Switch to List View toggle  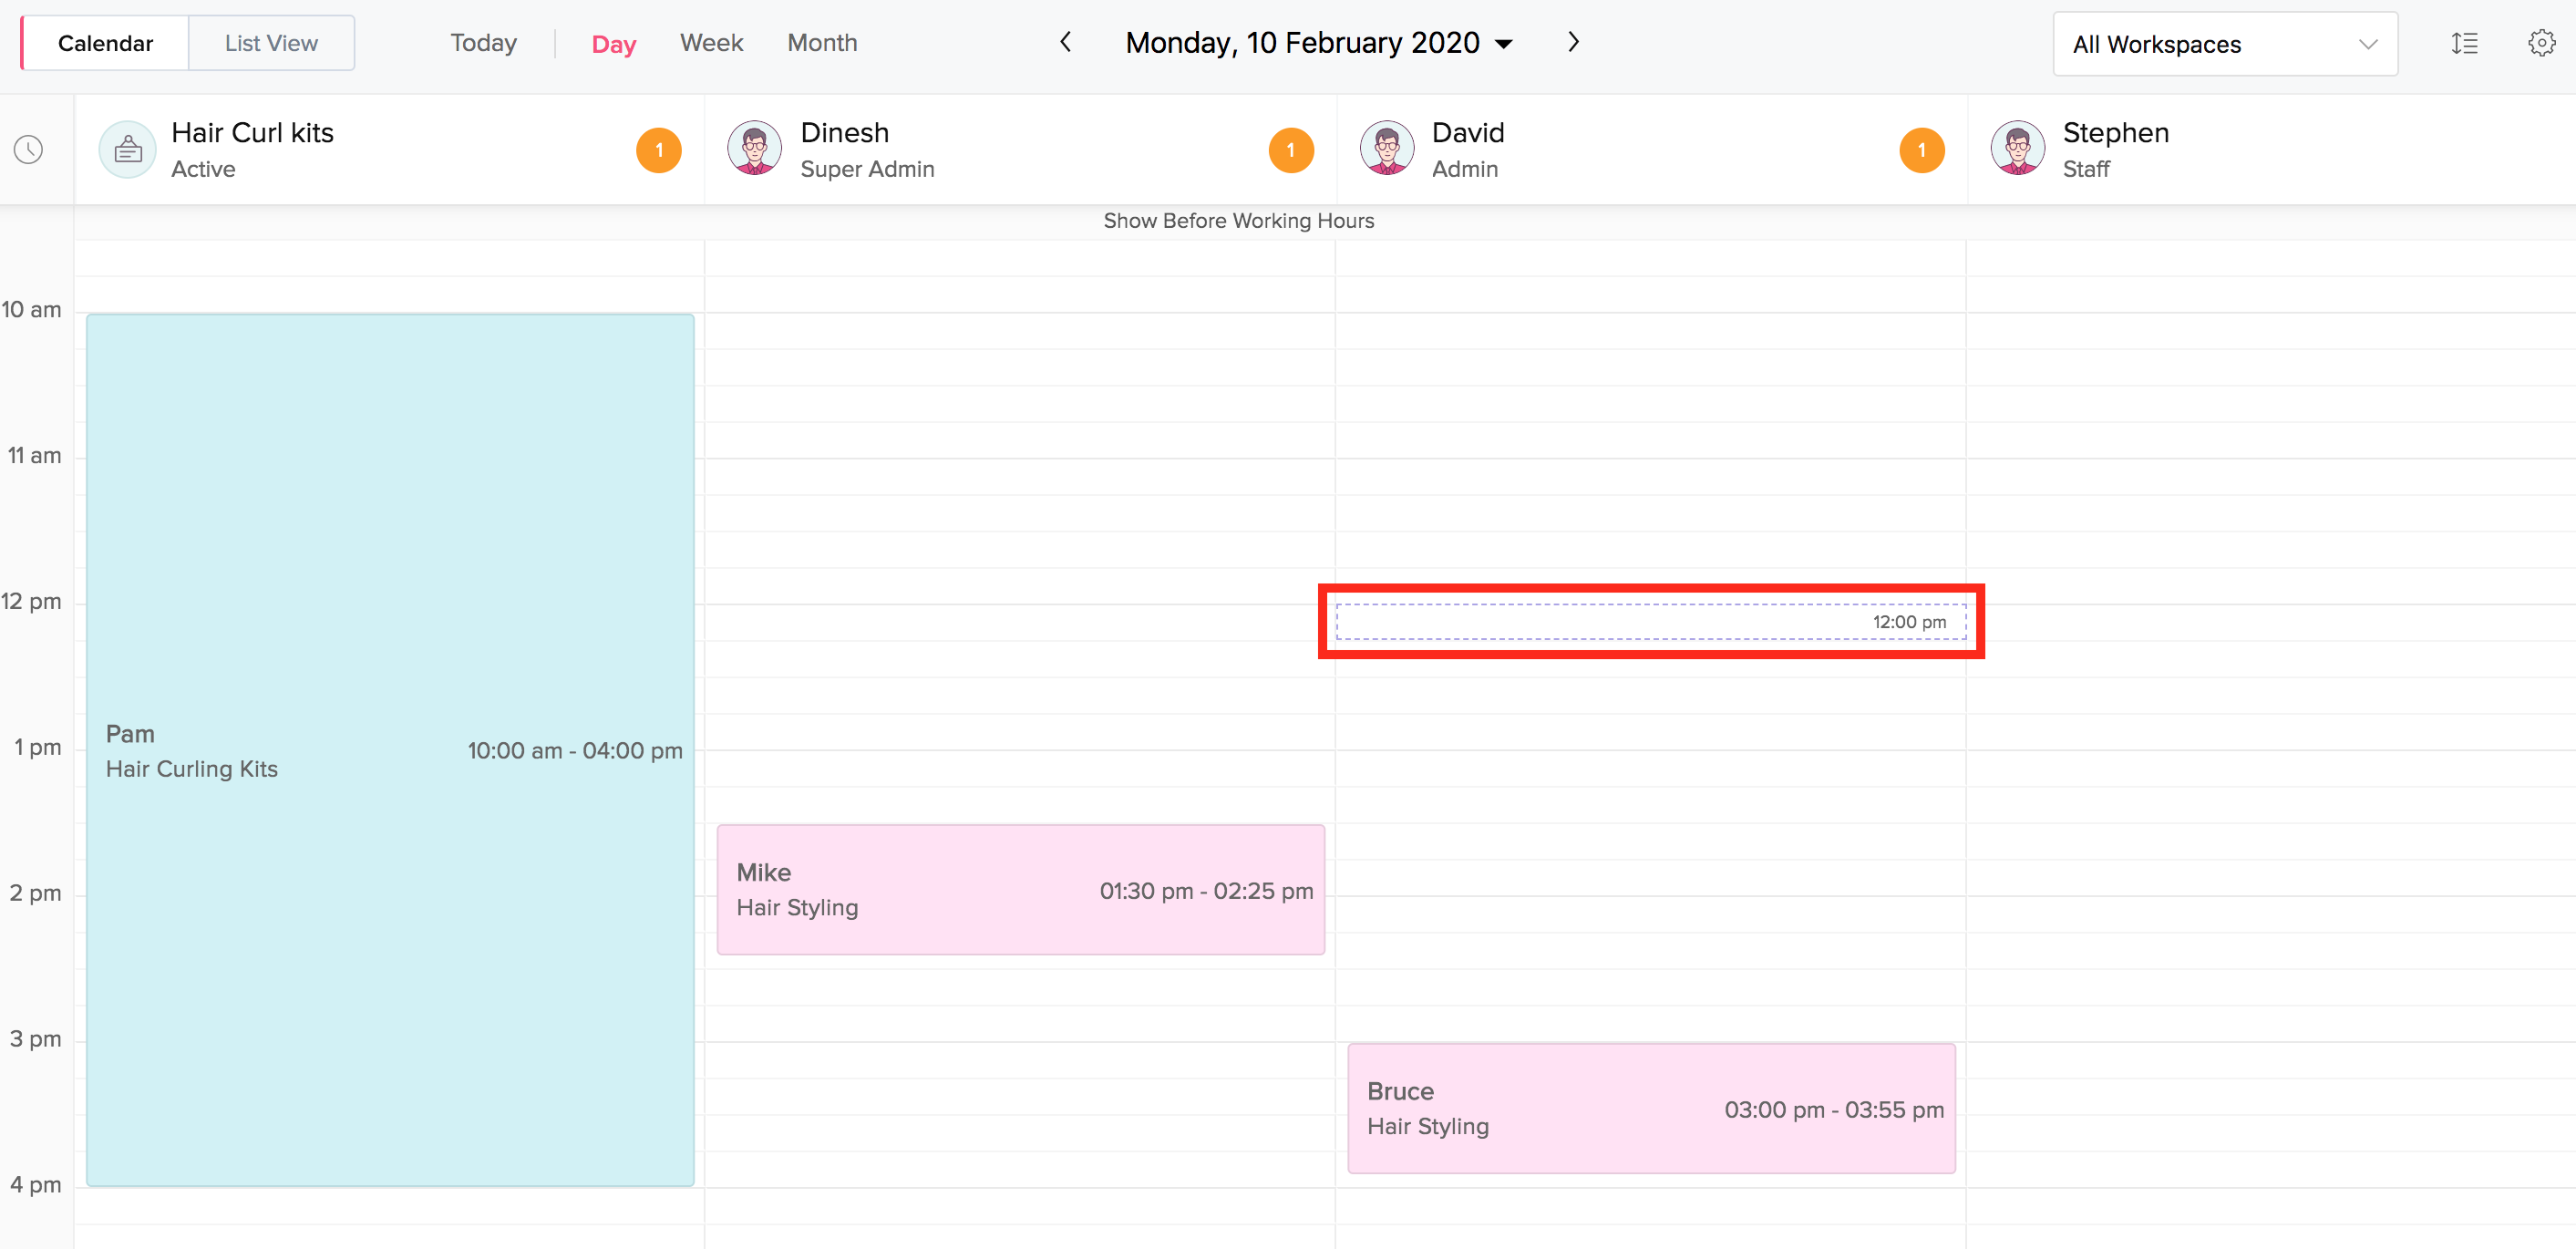[x=271, y=43]
